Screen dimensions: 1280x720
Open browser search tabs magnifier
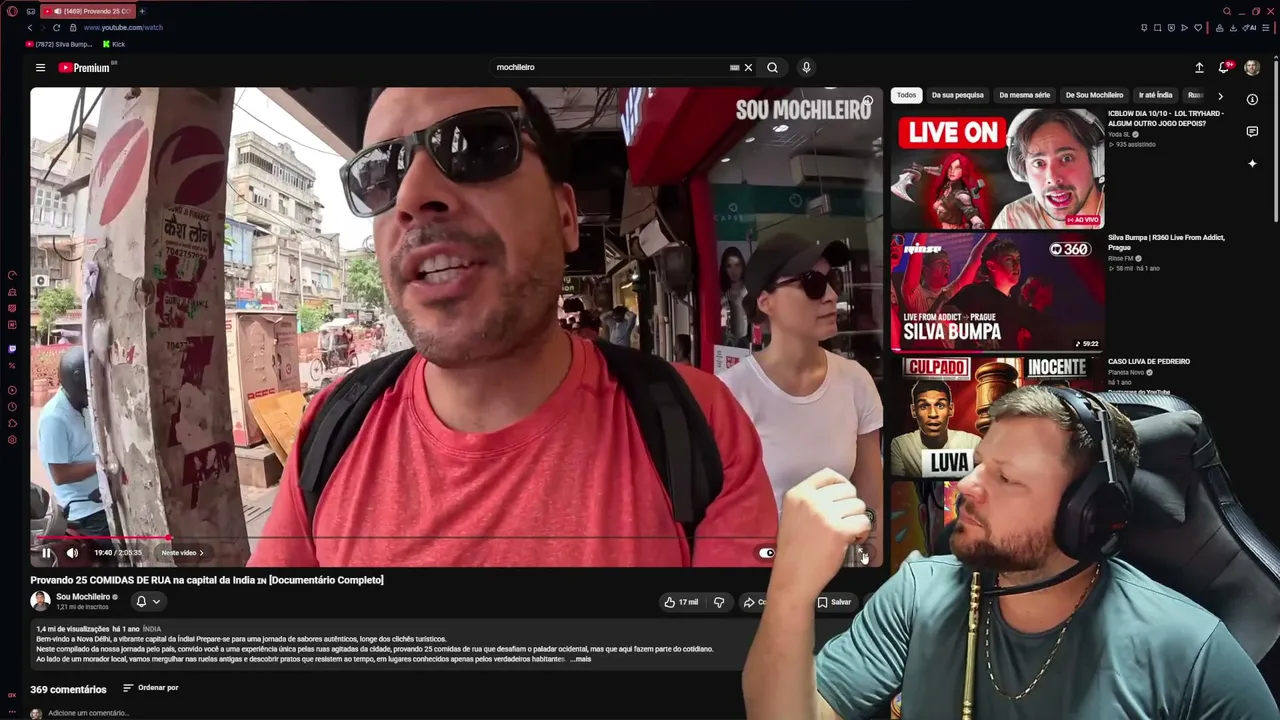[1227, 11]
